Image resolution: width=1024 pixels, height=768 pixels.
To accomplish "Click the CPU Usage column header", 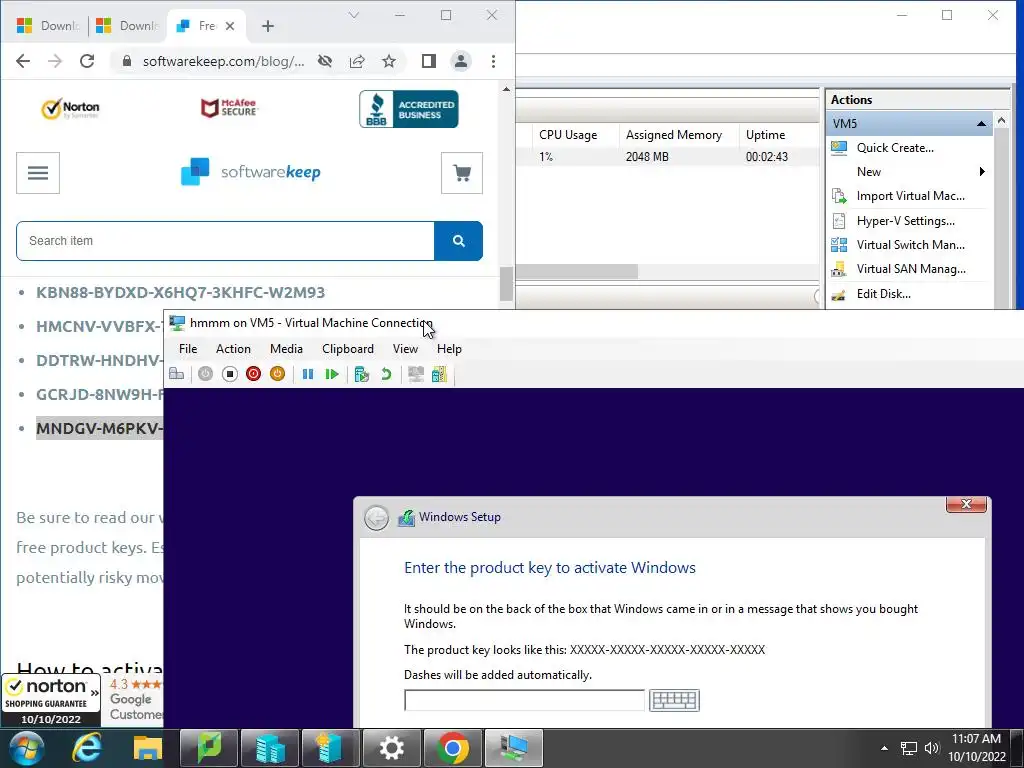I will tap(568, 135).
